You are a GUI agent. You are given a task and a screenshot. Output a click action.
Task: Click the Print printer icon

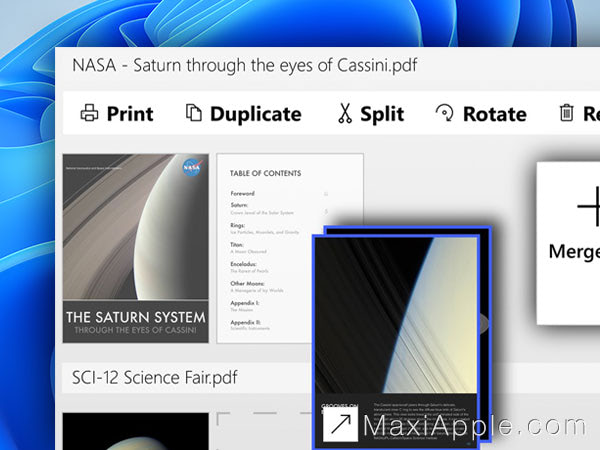point(90,113)
